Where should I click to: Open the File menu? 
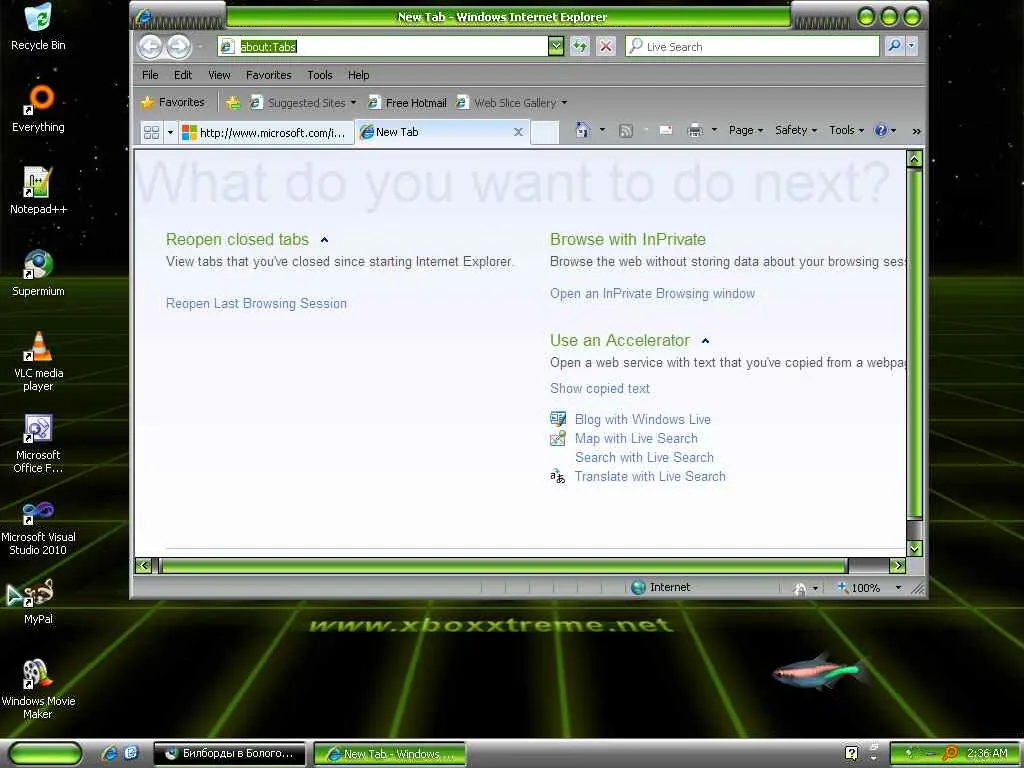coord(150,75)
